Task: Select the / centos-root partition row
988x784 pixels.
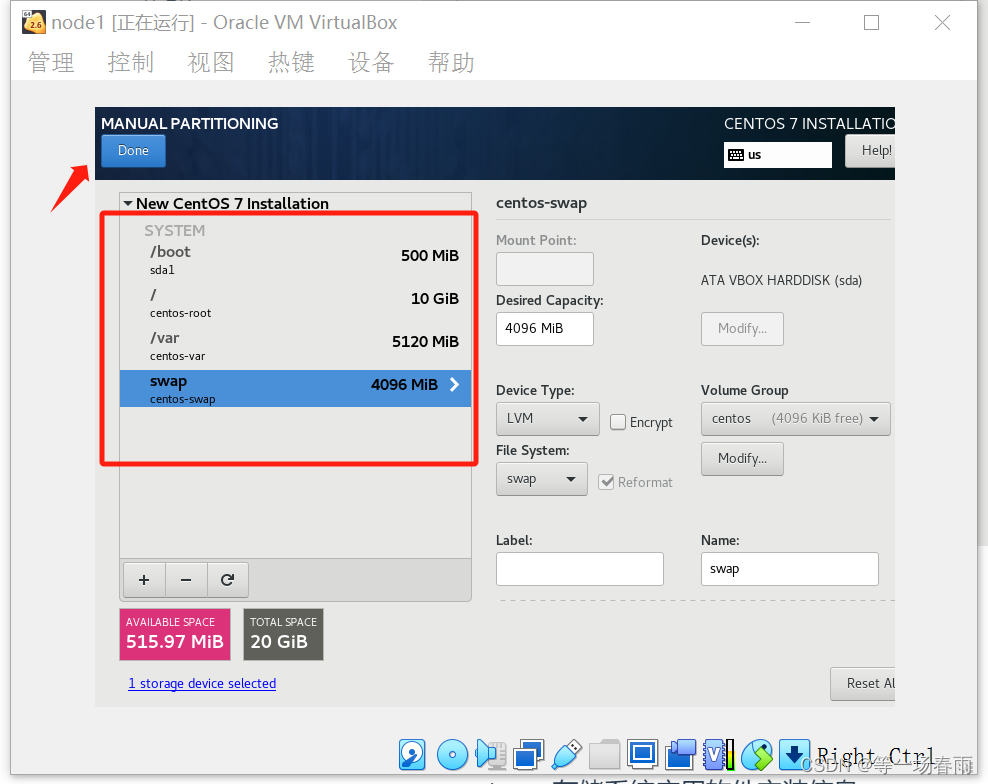Action: coord(296,303)
